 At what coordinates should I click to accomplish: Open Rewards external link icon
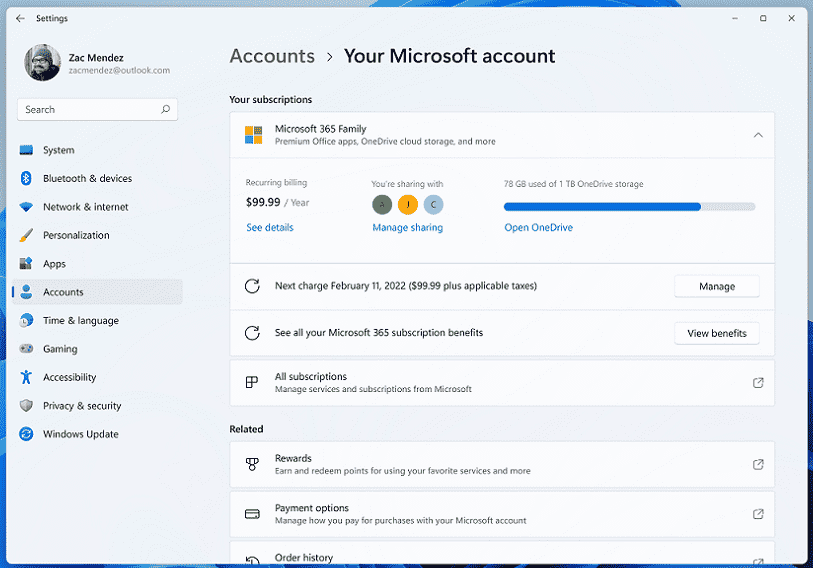coord(758,464)
